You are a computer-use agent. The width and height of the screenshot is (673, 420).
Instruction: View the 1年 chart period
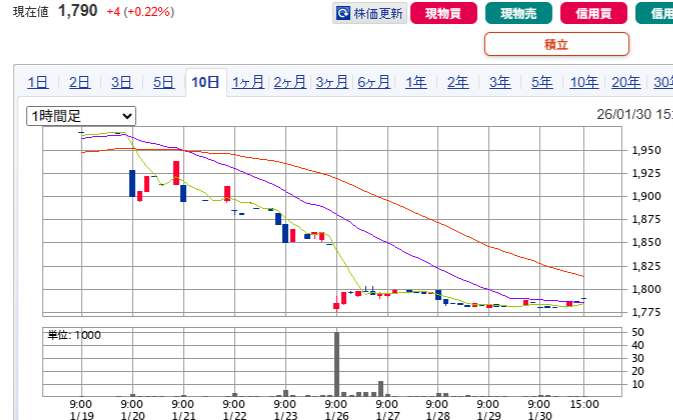click(x=416, y=83)
